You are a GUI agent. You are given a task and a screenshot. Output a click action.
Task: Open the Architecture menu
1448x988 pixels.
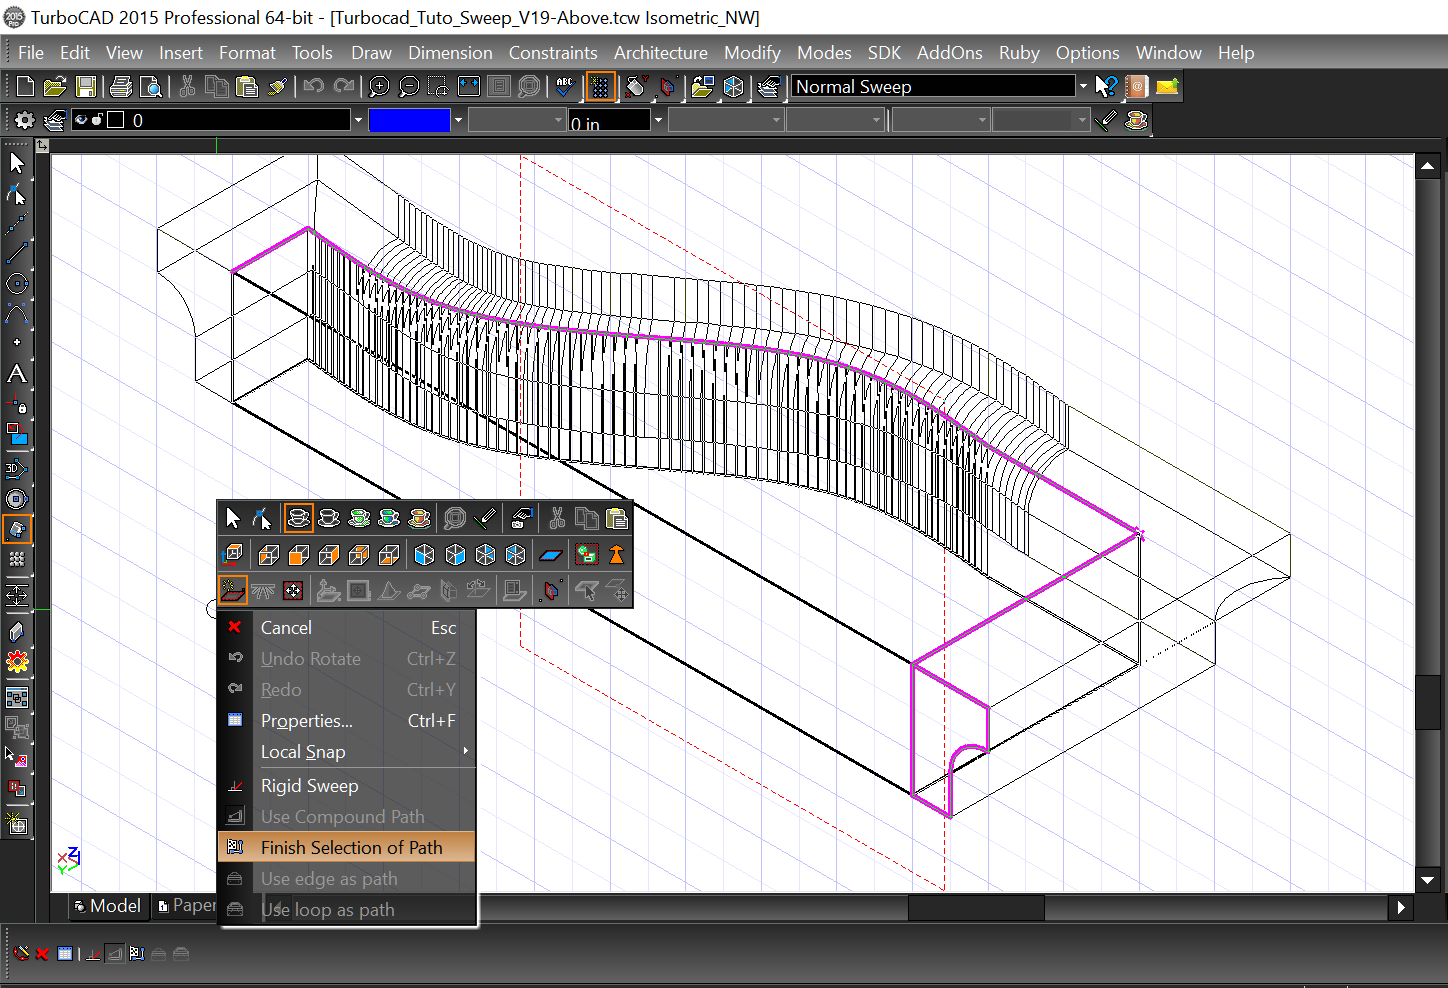tap(660, 52)
